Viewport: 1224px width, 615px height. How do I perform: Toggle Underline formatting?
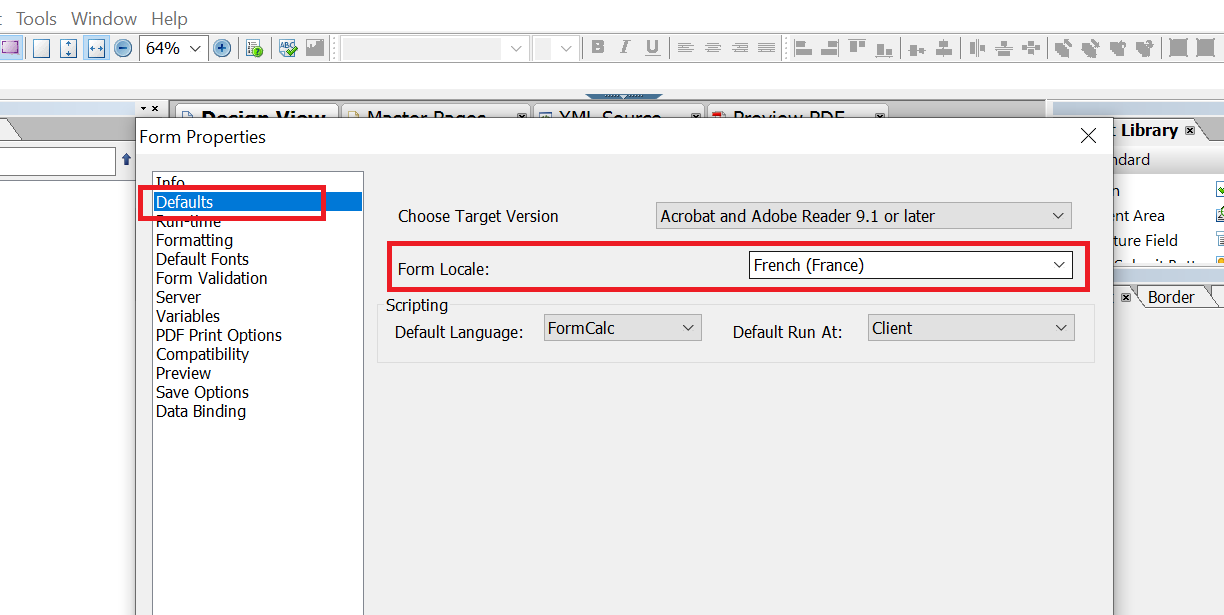(652, 47)
